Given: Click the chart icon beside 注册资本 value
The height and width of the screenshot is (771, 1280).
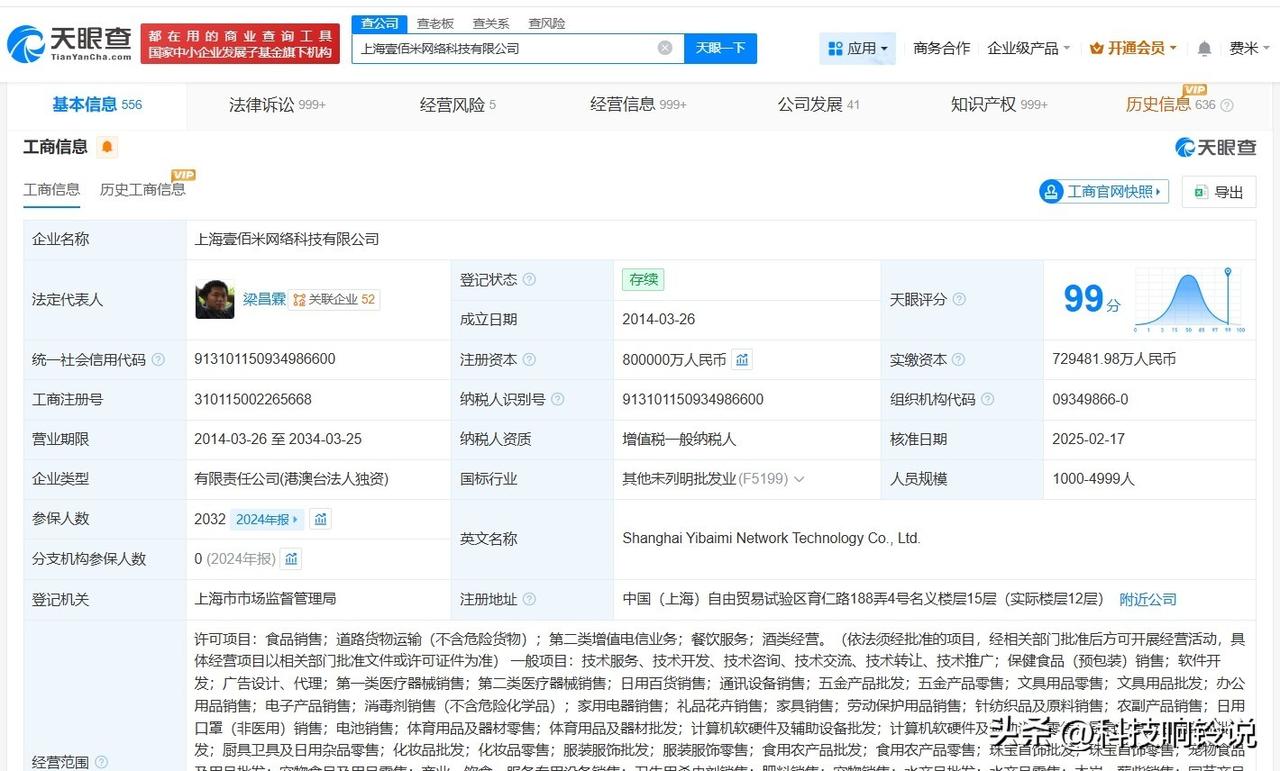Looking at the screenshot, I should click(741, 359).
